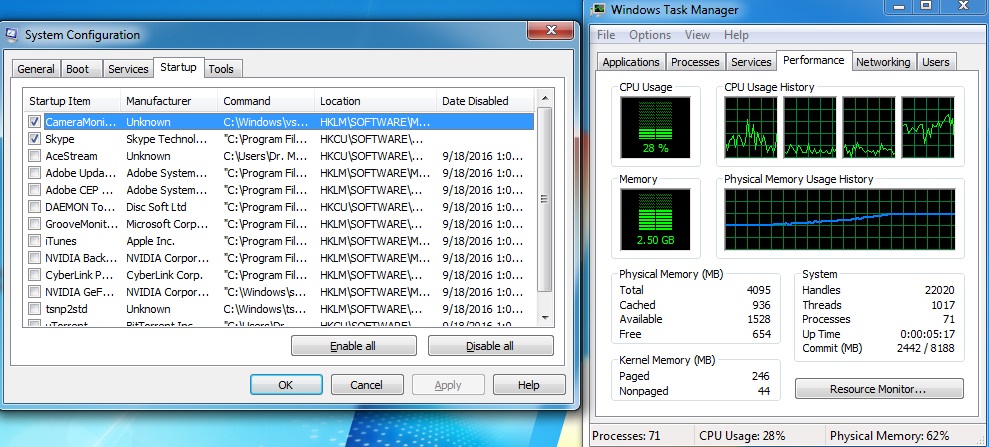Open Resource Monitor

point(879,388)
